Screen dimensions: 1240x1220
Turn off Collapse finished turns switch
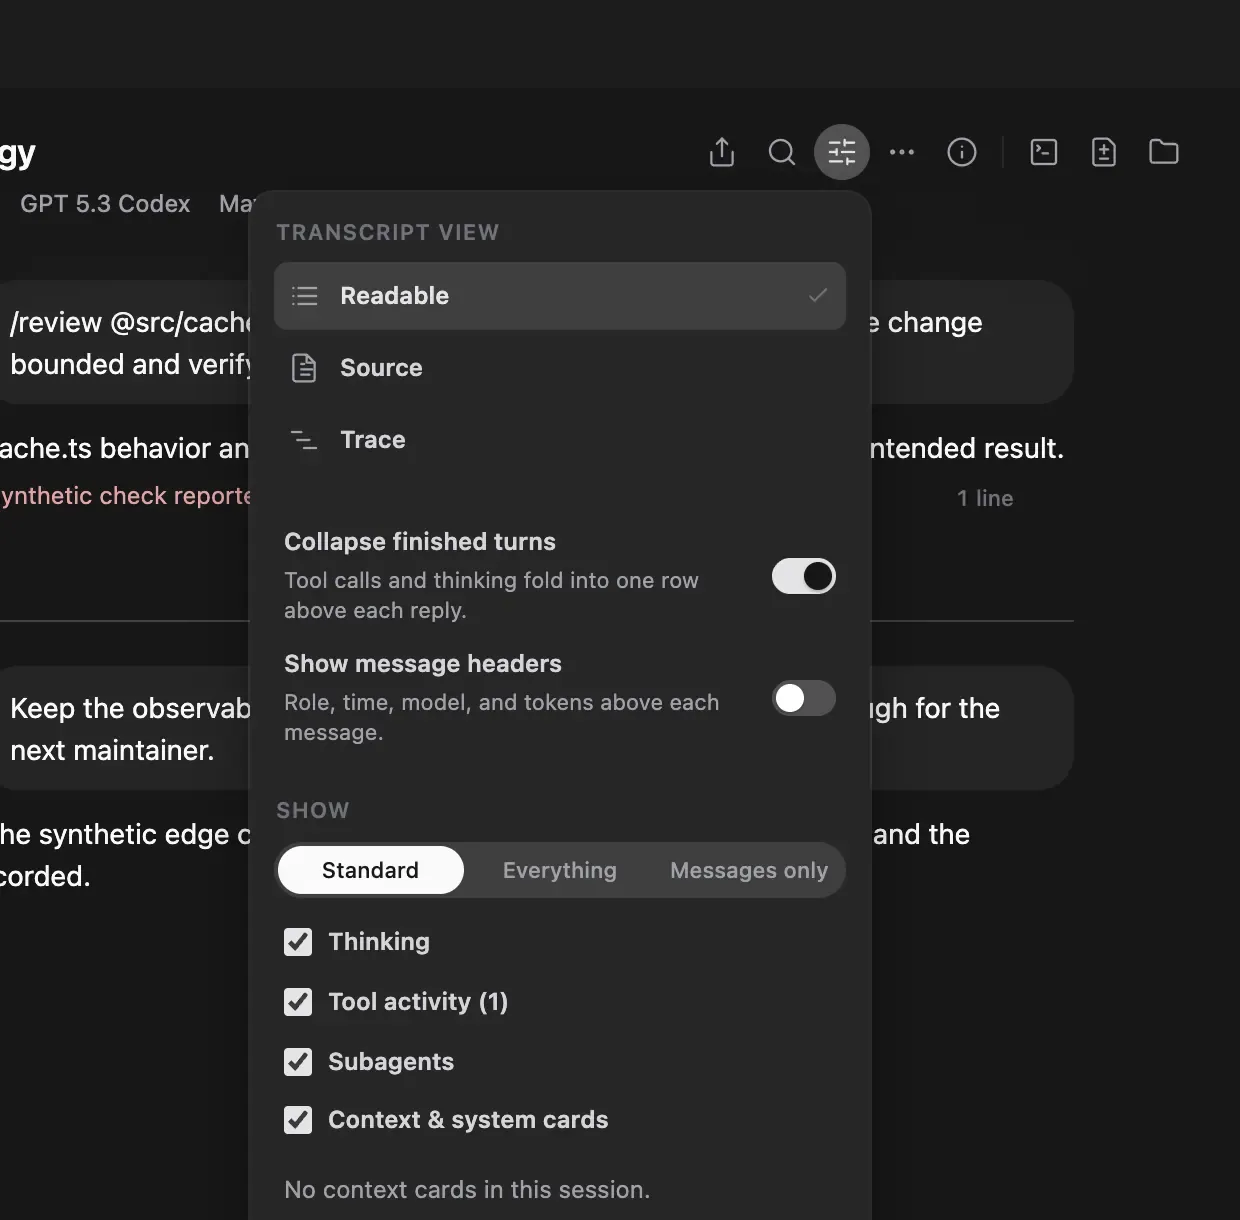(804, 576)
